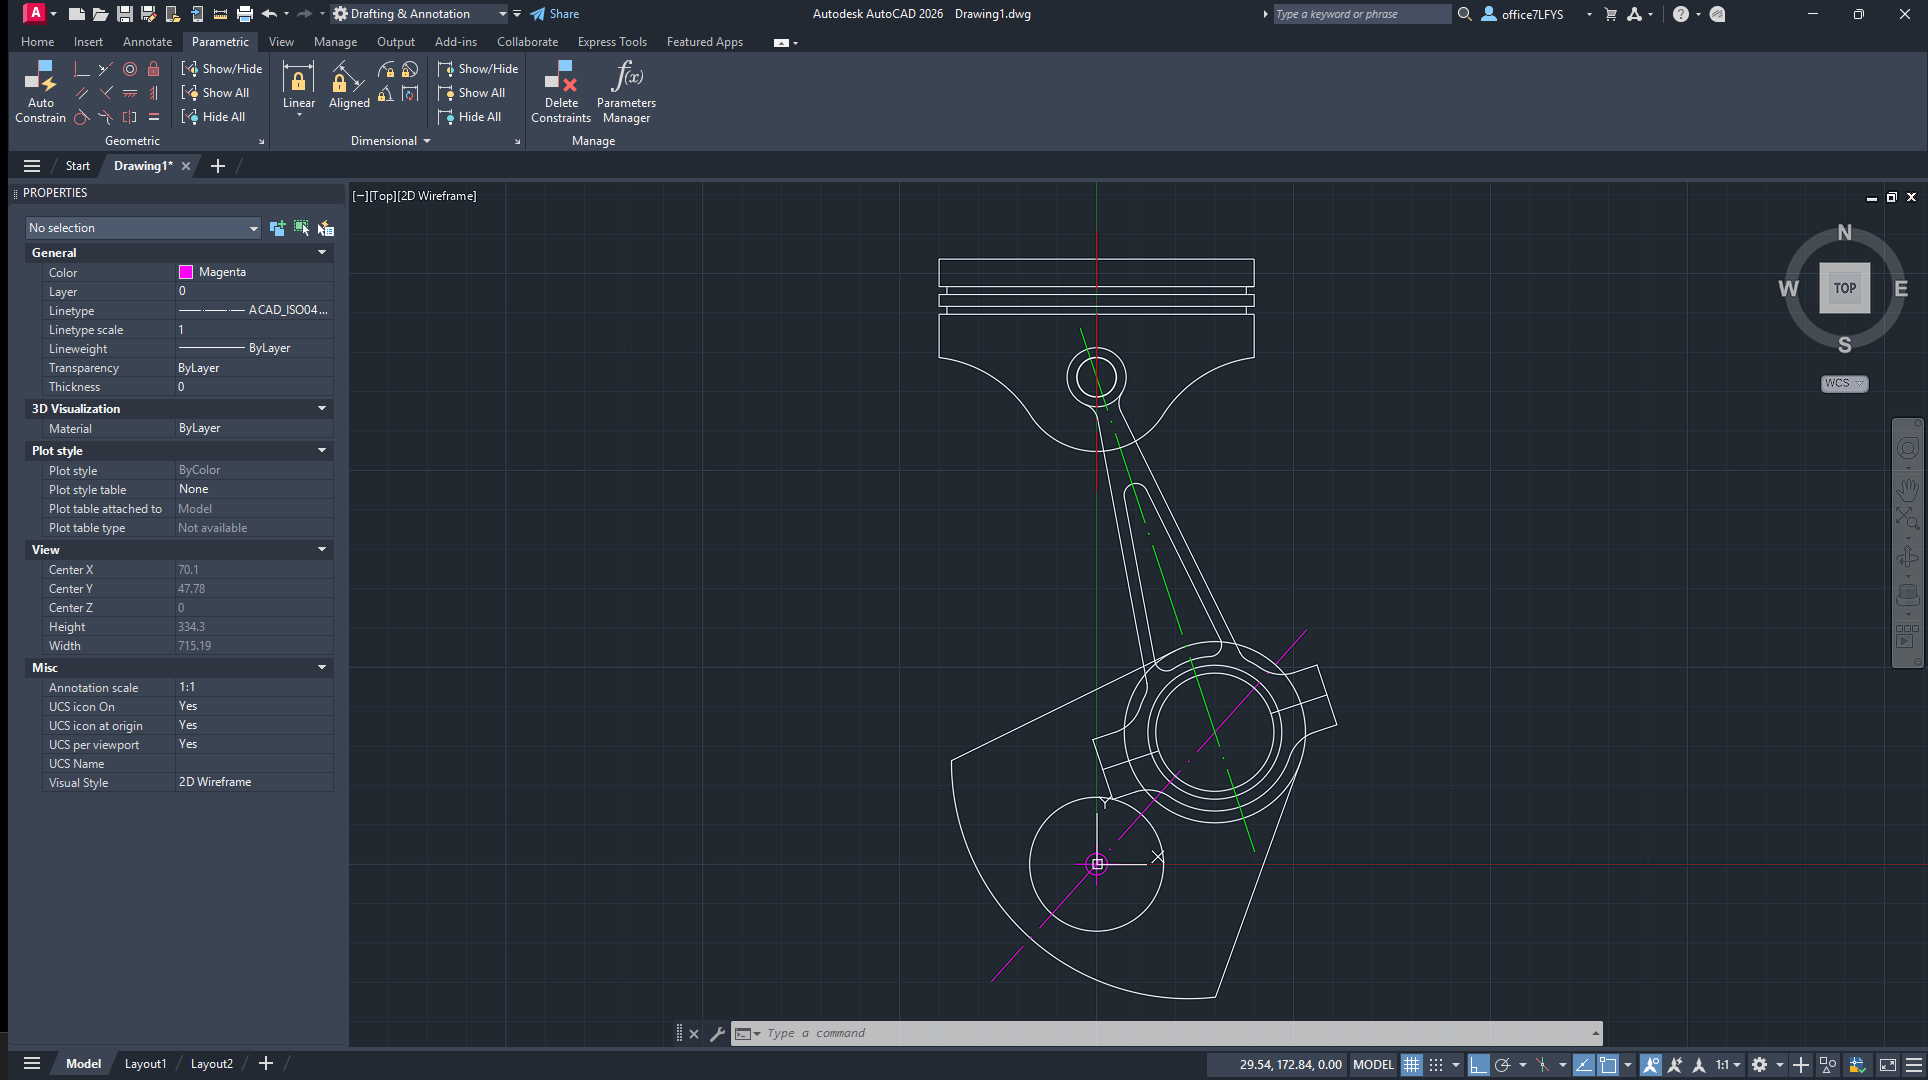This screenshot has height=1080, width=1928.
Task: Switch to the Express Tools tab
Action: pyautogui.click(x=612, y=42)
